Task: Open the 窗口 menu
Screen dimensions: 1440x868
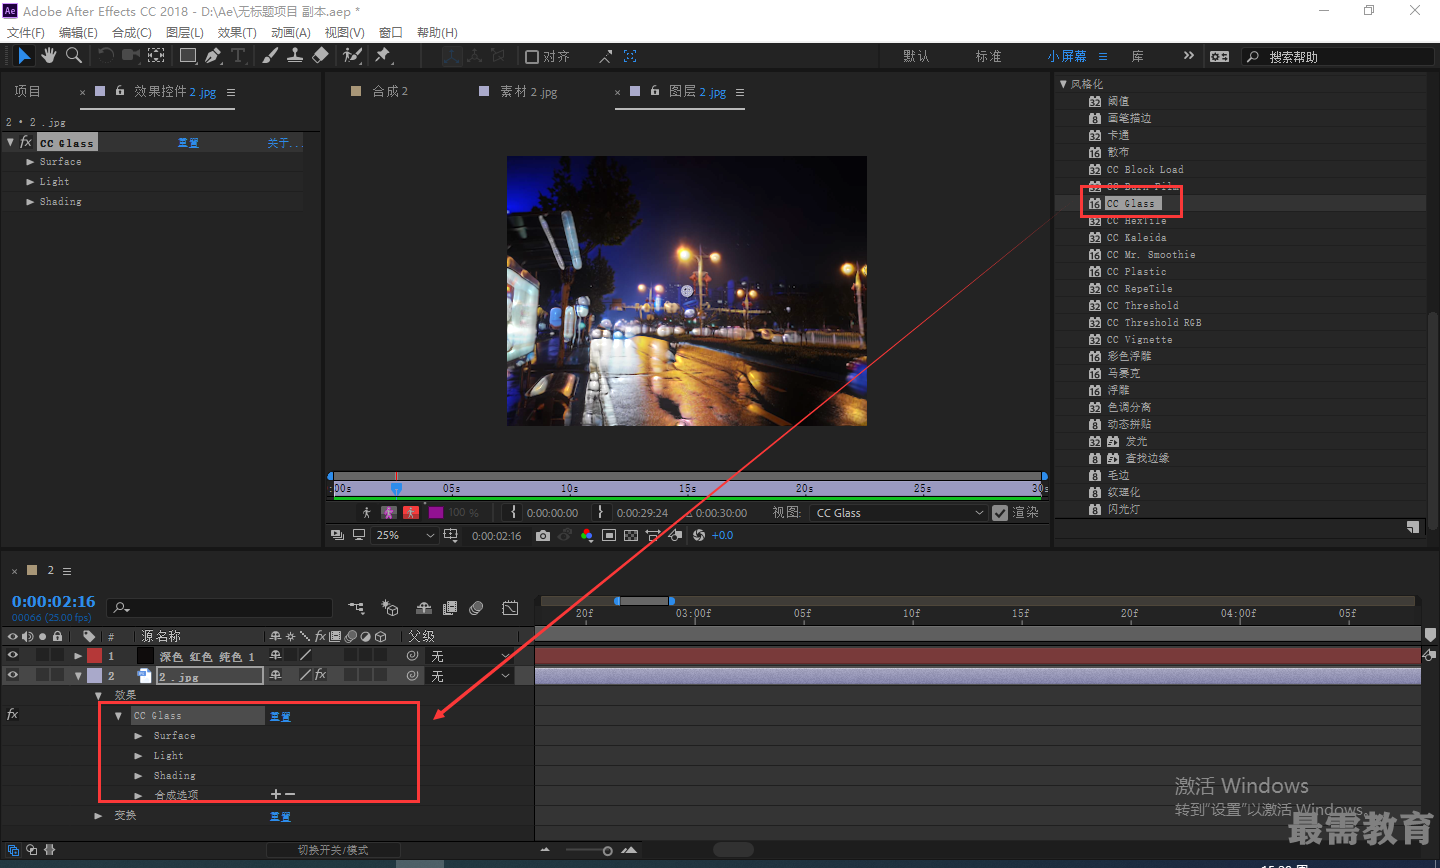Action: (x=391, y=32)
